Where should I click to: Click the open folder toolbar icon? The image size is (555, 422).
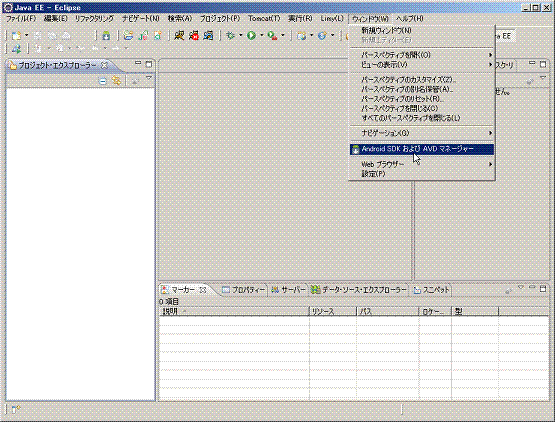coord(128,35)
